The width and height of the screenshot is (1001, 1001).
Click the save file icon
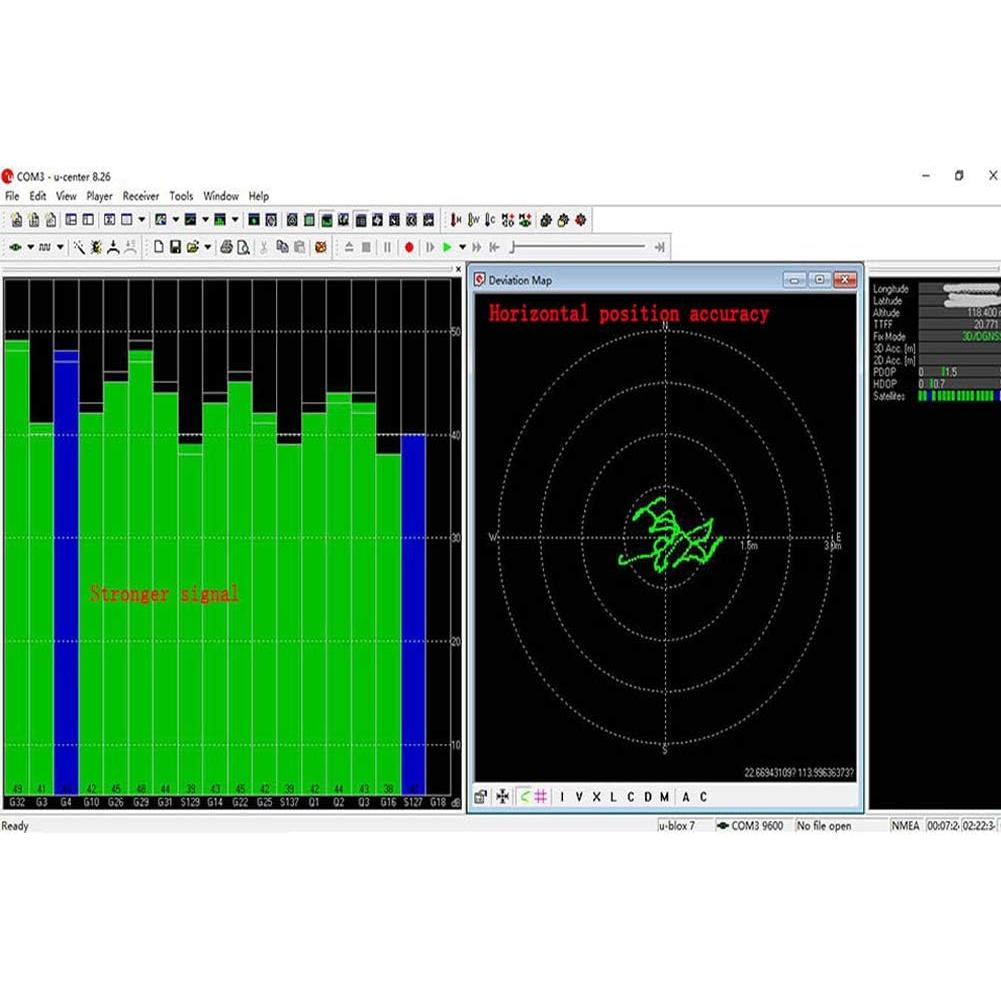pos(175,247)
